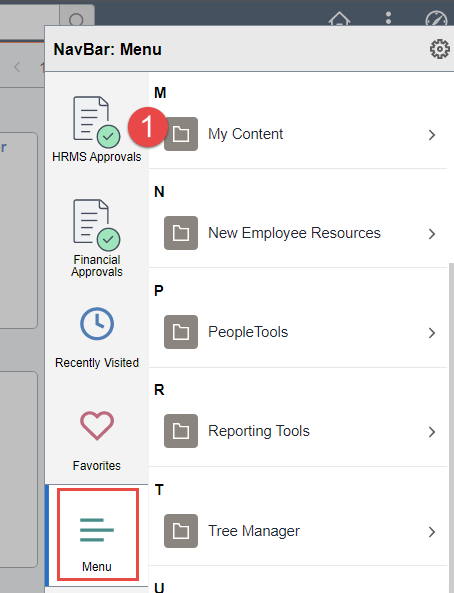
Task: Open the Favorites heart icon
Action: click(97, 425)
